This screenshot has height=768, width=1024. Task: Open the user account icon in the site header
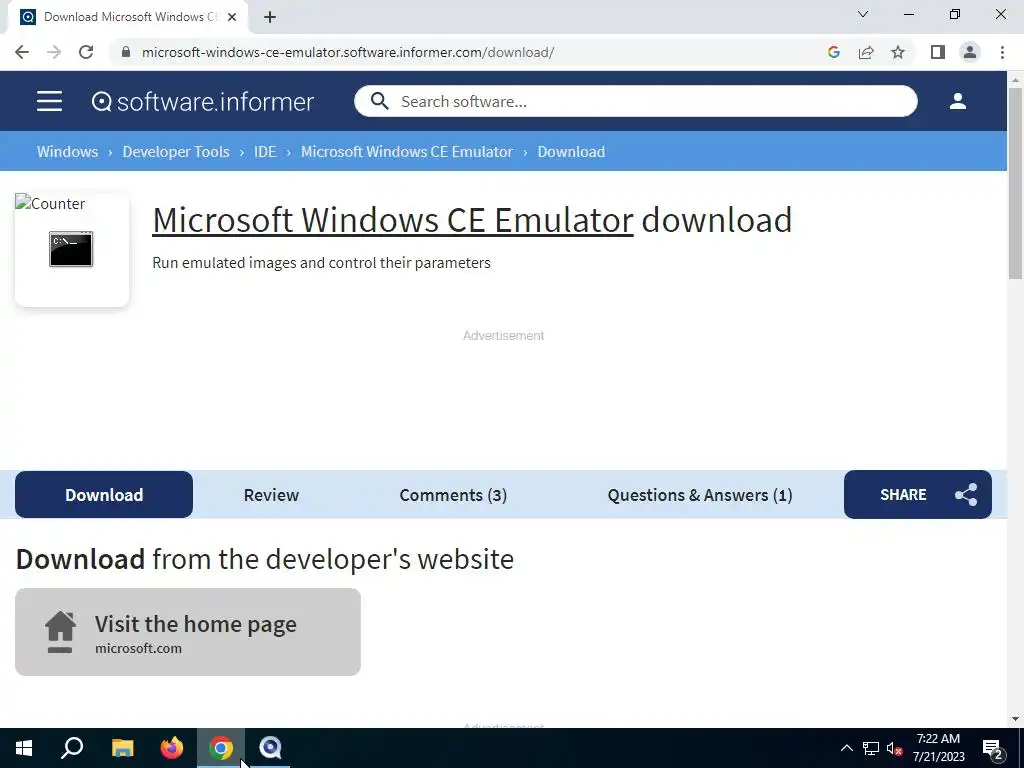click(x=957, y=101)
